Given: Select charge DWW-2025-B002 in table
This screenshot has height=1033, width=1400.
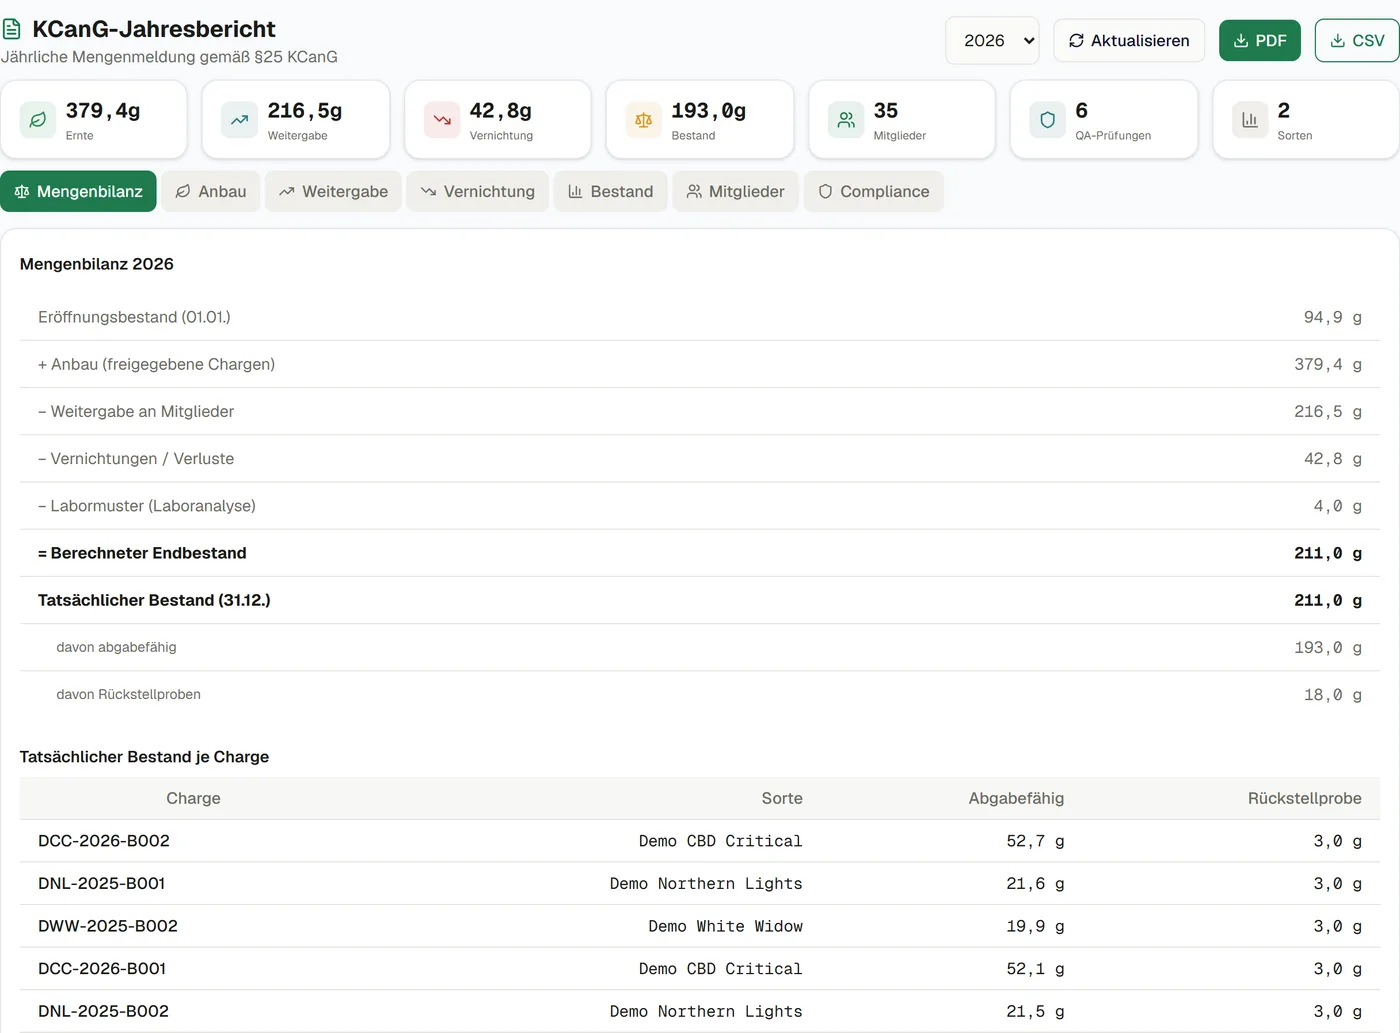Looking at the screenshot, I should tap(108, 926).
